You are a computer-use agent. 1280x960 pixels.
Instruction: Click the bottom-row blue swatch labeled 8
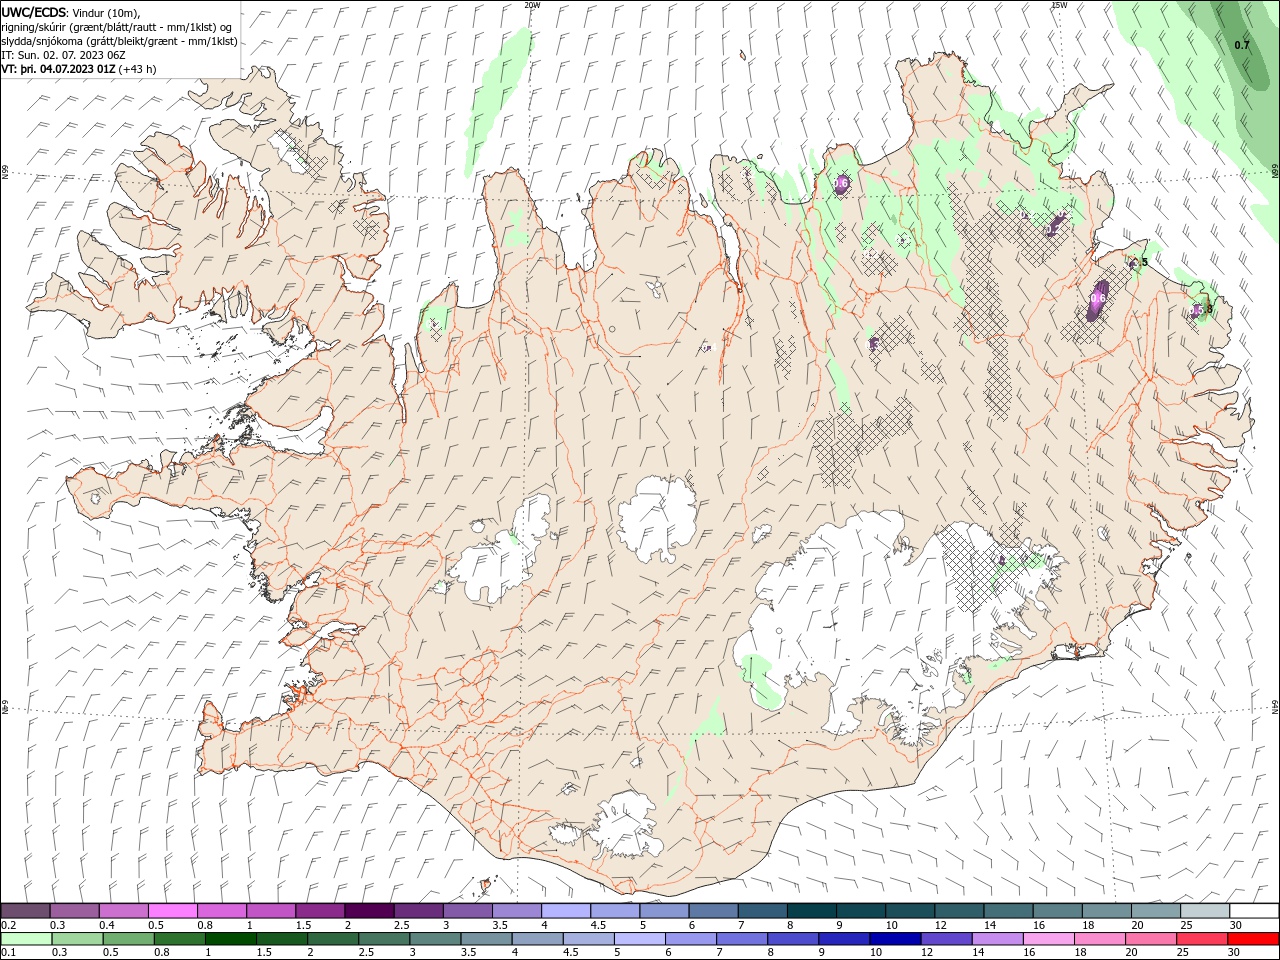792,939
